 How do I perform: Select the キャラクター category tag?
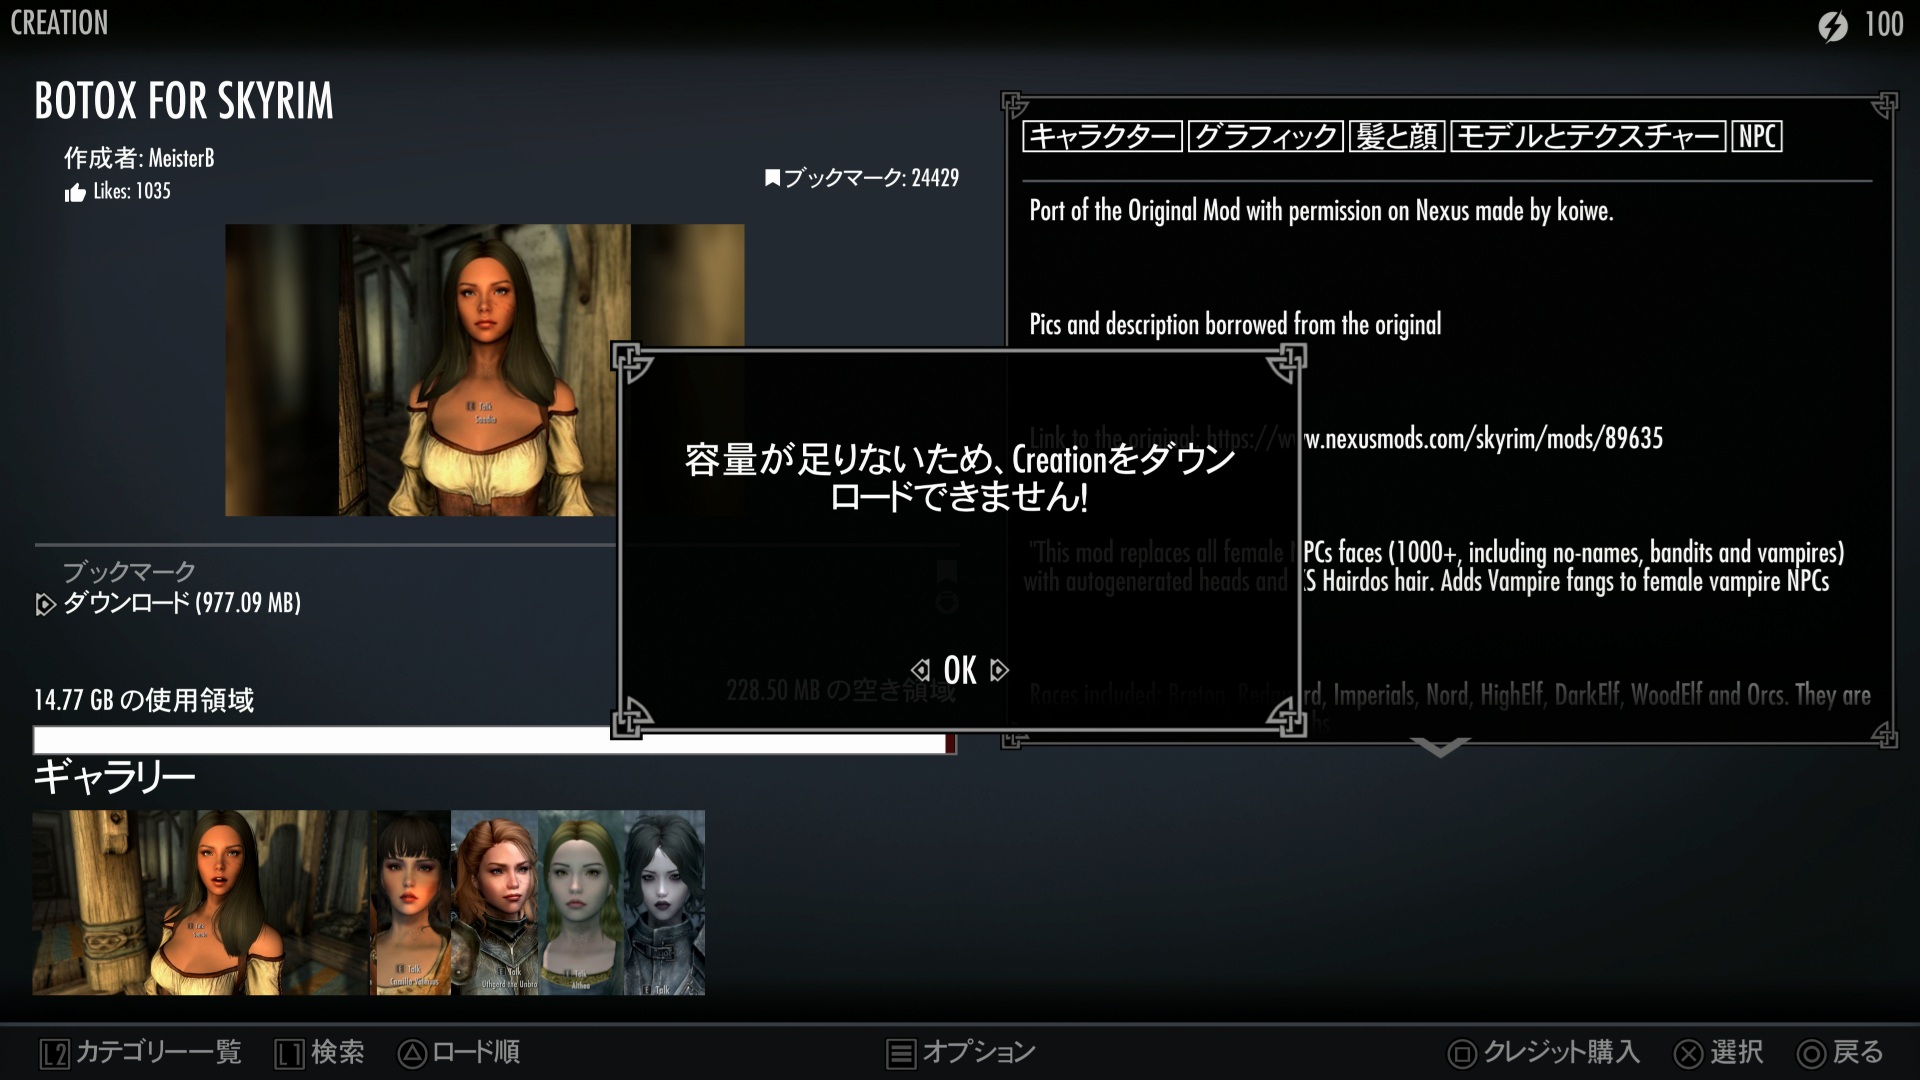click(x=1102, y=136)
